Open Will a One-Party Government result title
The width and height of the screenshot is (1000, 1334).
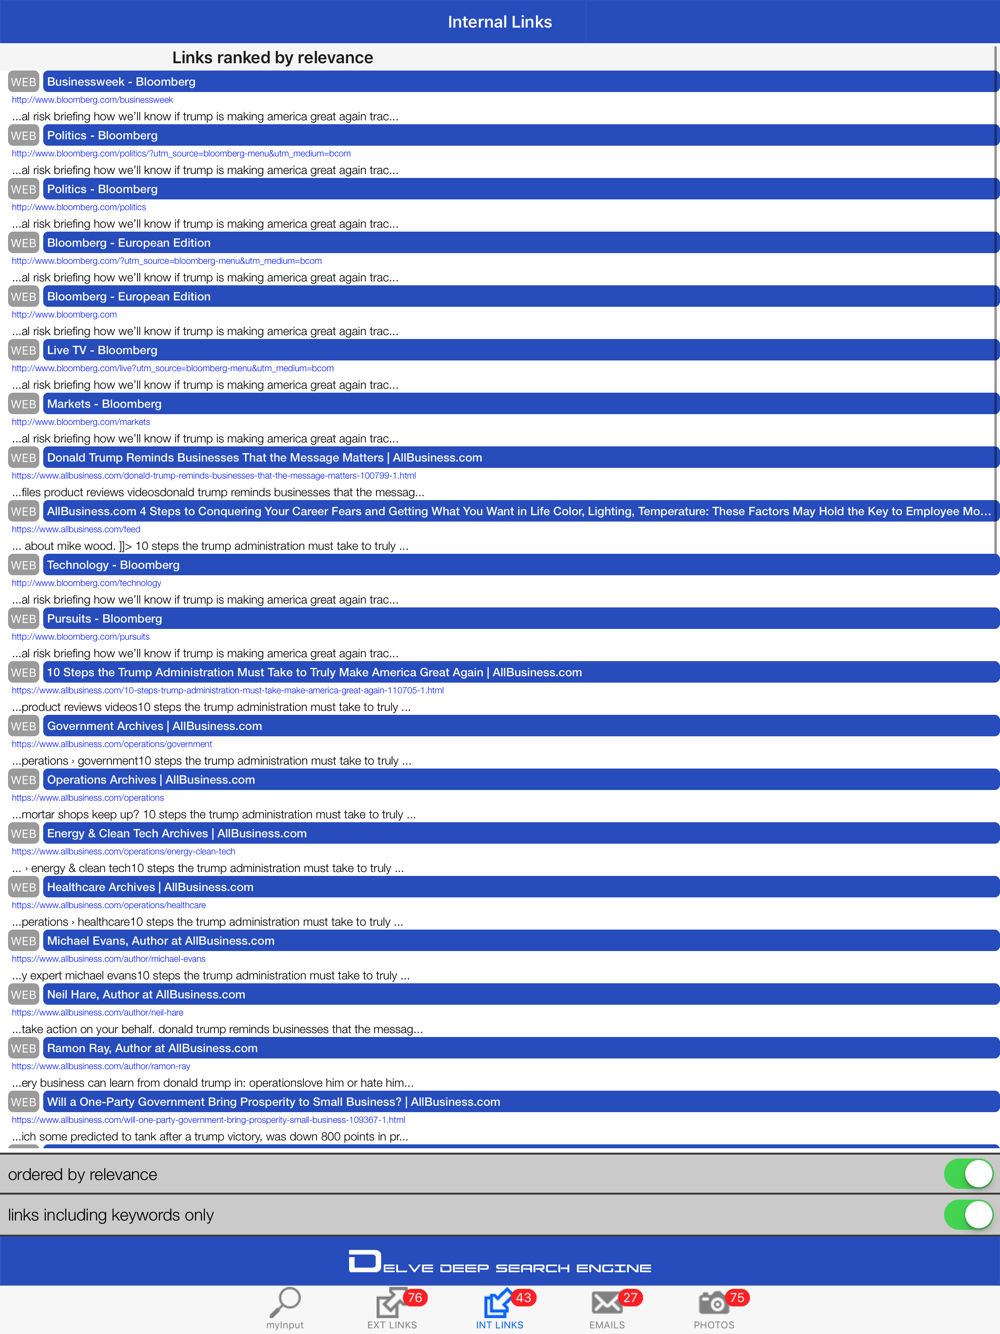click(521, 1102)
